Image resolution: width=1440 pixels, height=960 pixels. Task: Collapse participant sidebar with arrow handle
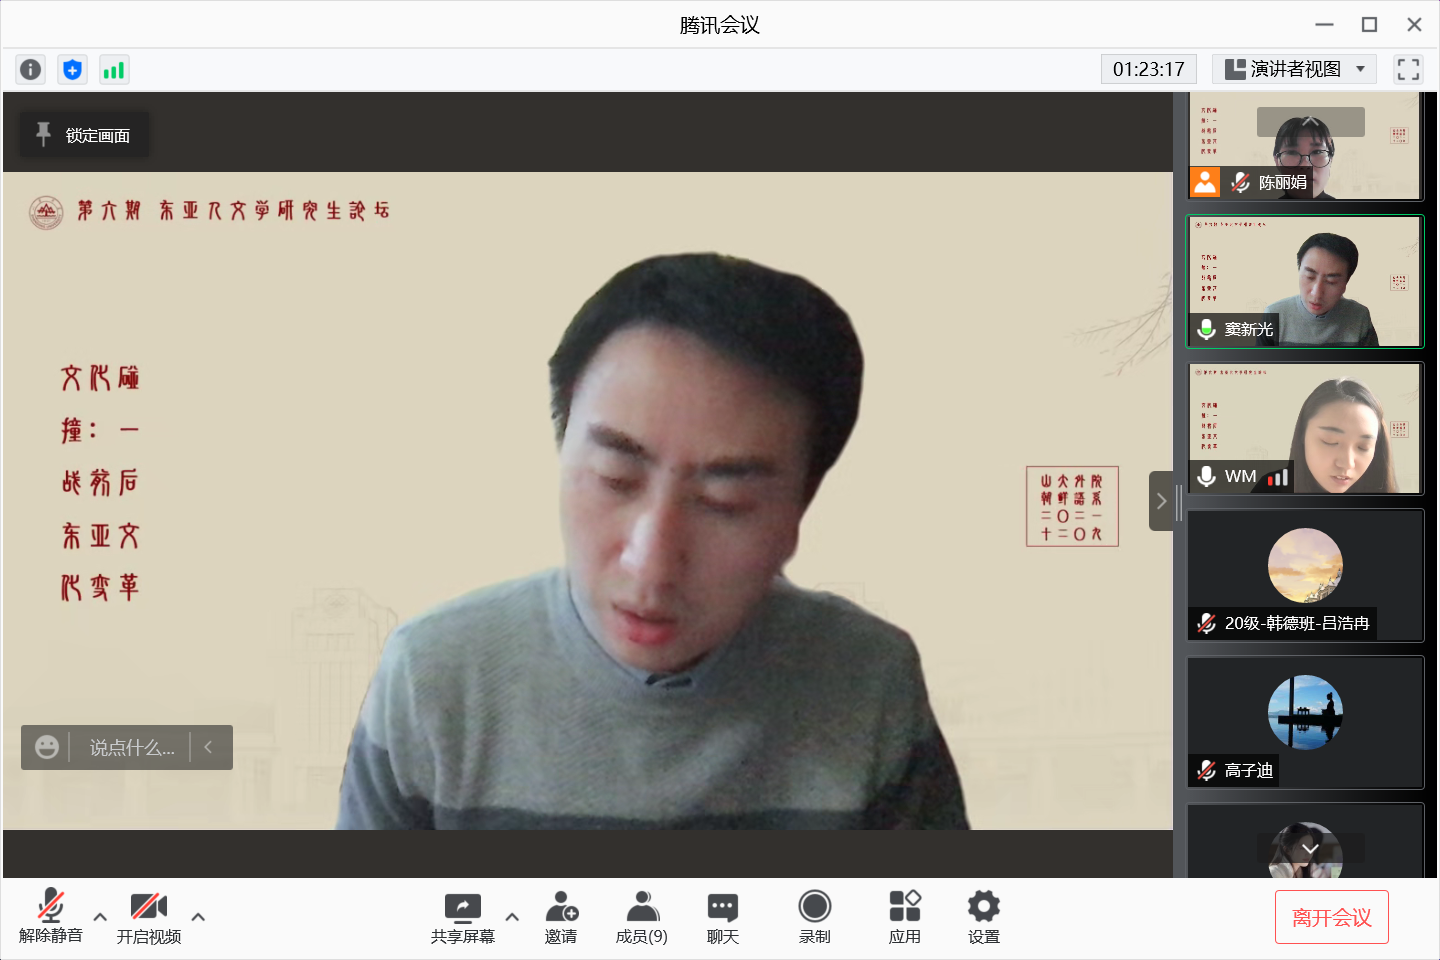[1161, 501]
